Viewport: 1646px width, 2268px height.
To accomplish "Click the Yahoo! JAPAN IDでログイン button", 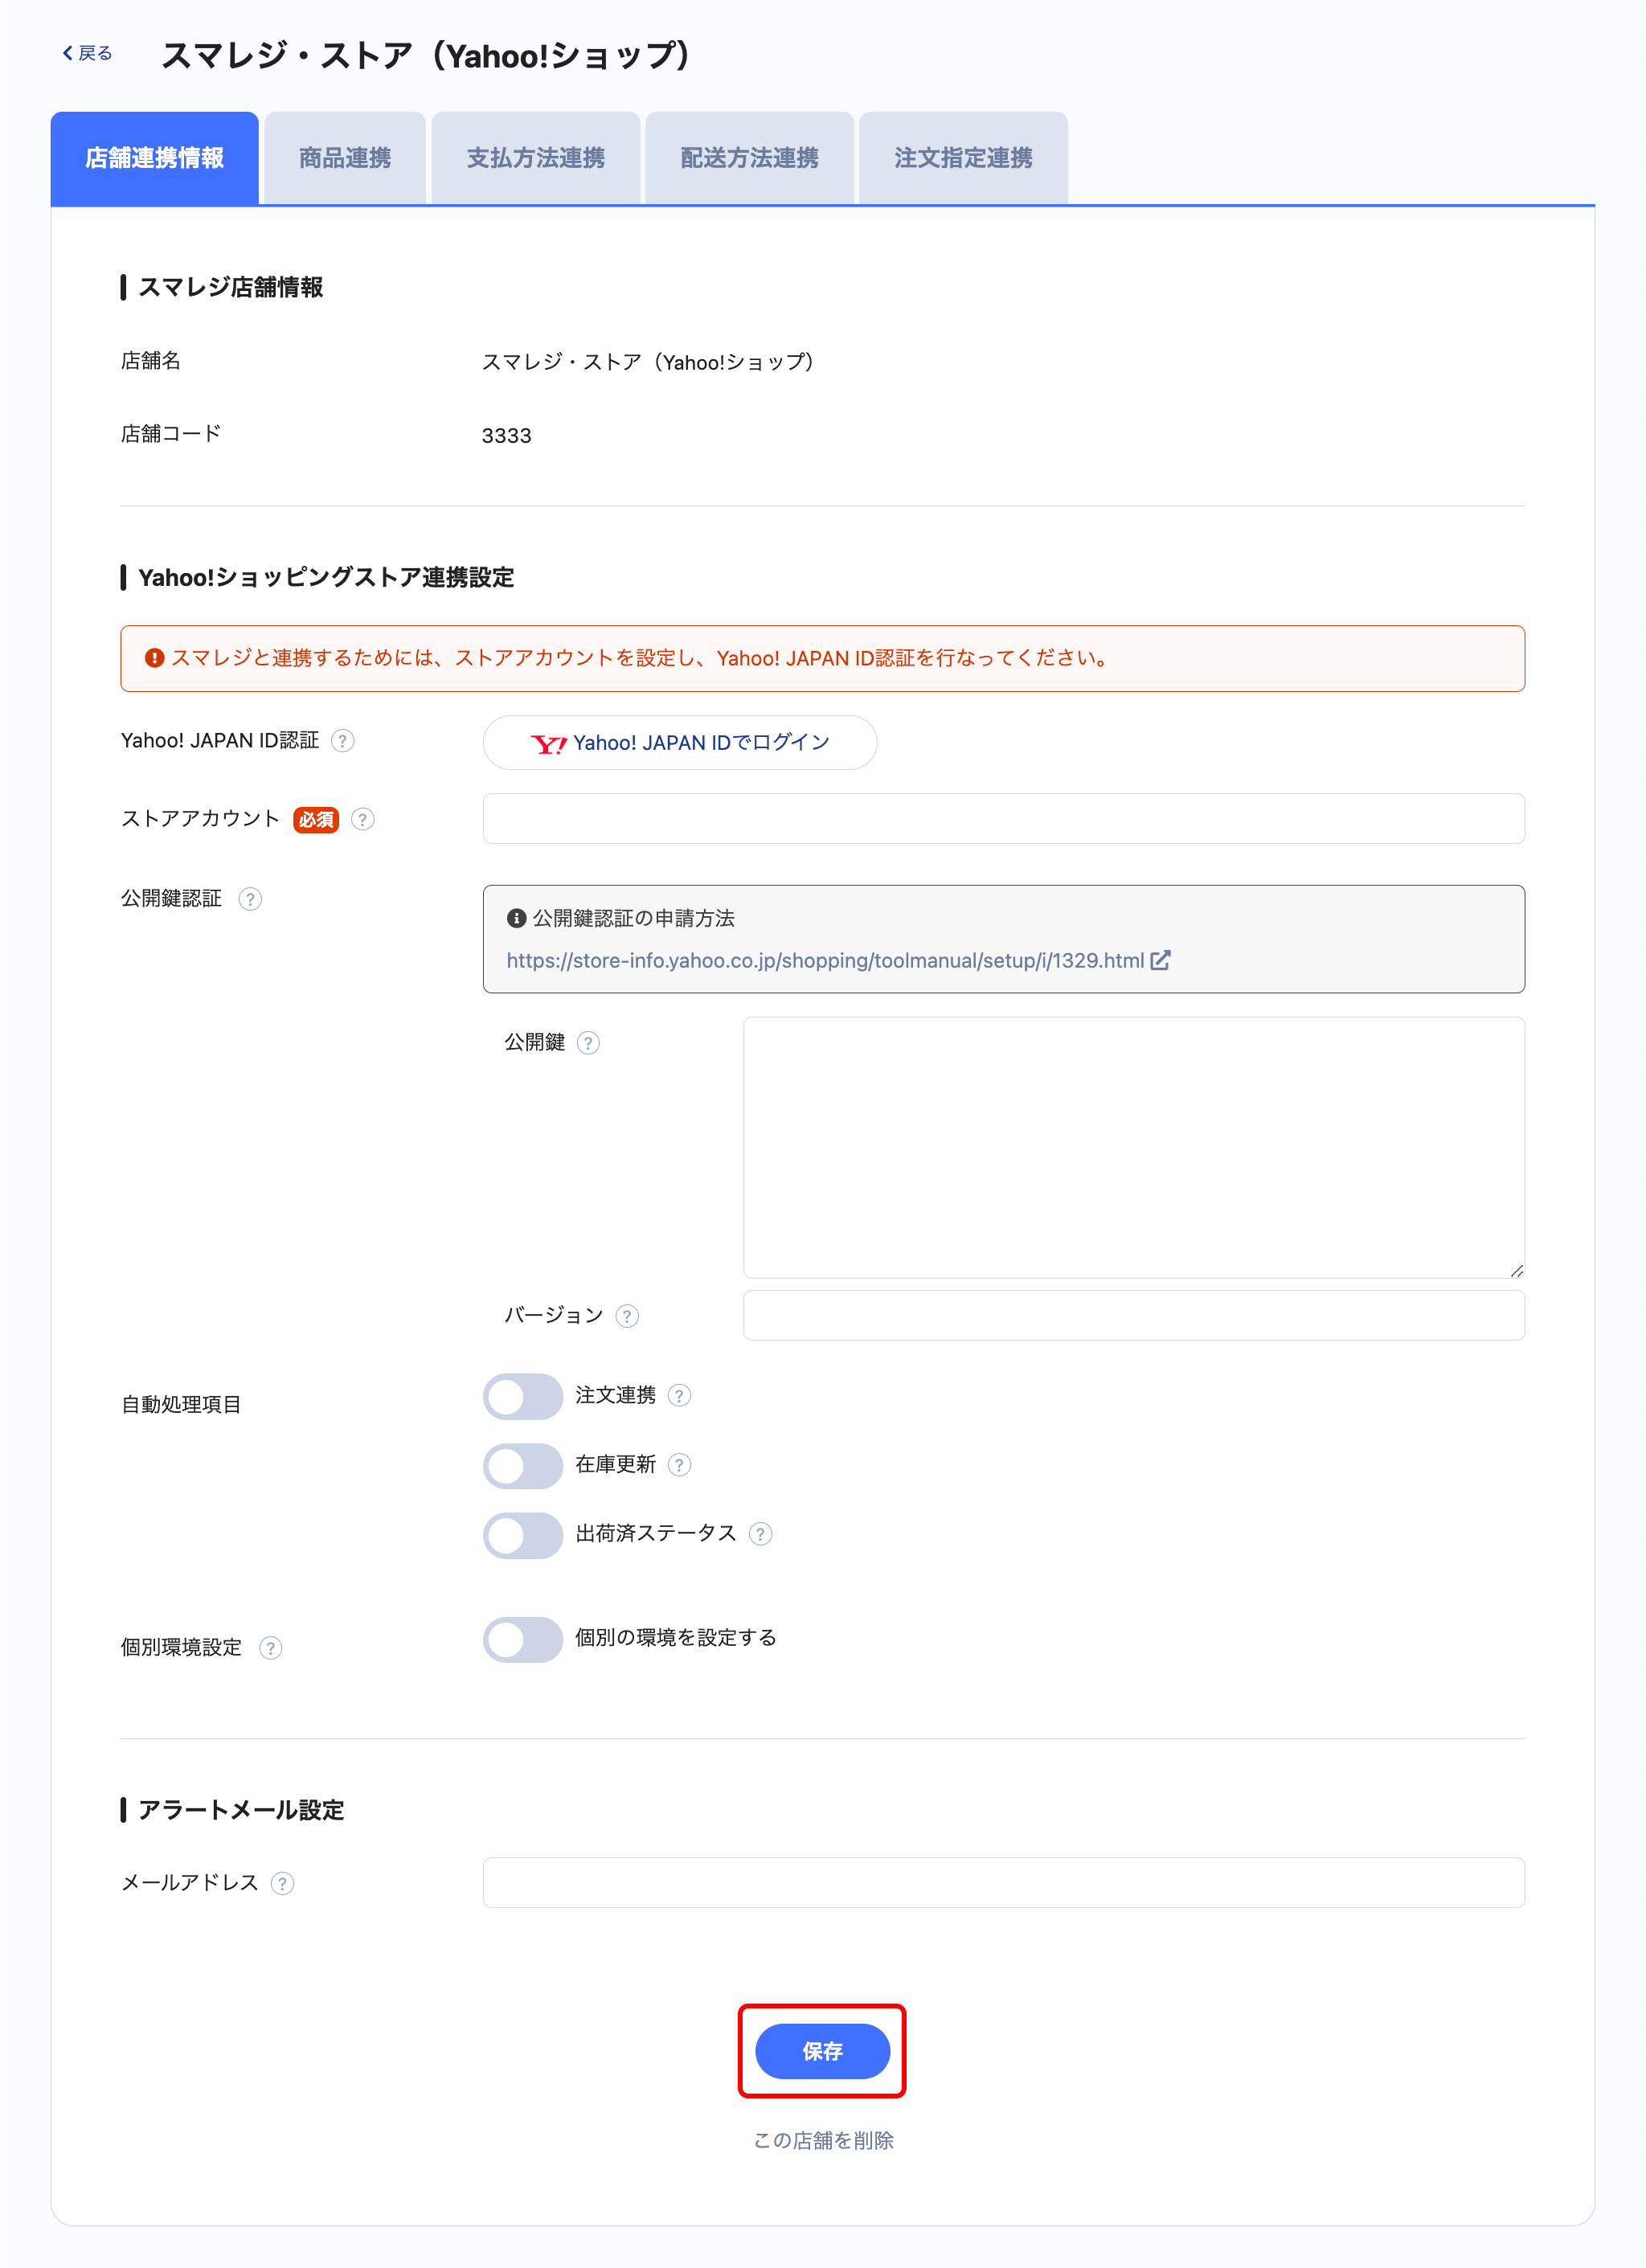I will point(680,743).
